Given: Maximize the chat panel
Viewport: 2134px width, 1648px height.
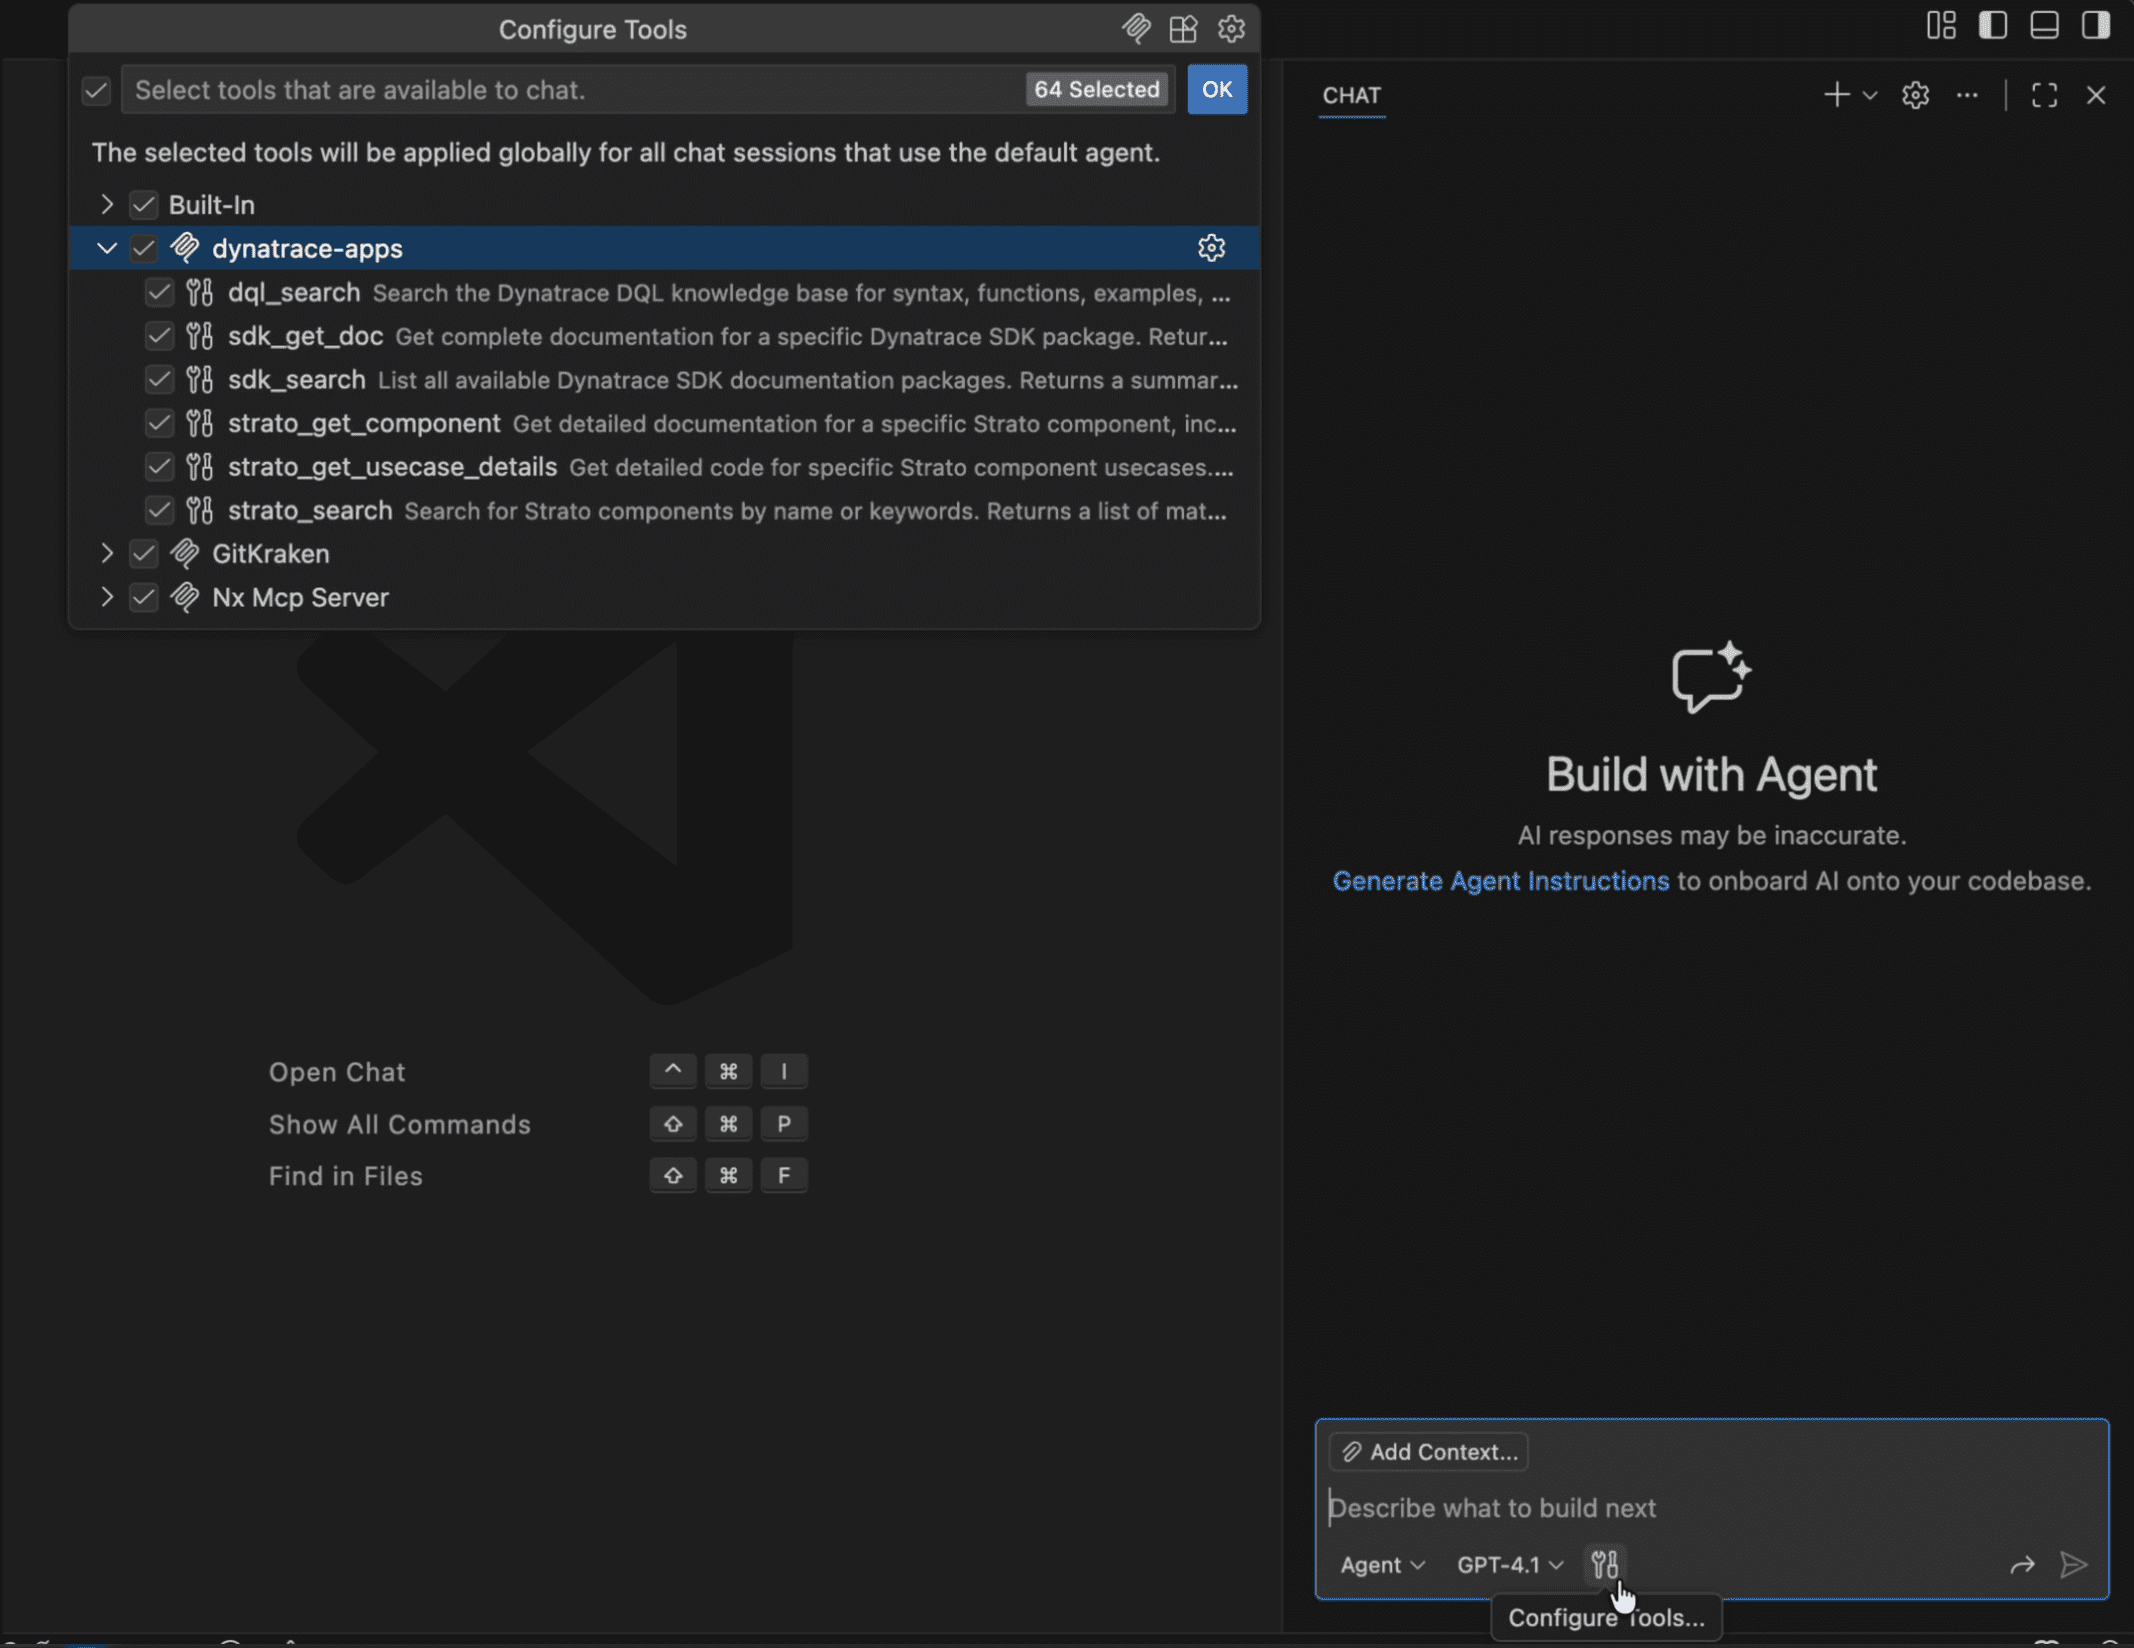Looking at the screenshot, I should 2043,94.
